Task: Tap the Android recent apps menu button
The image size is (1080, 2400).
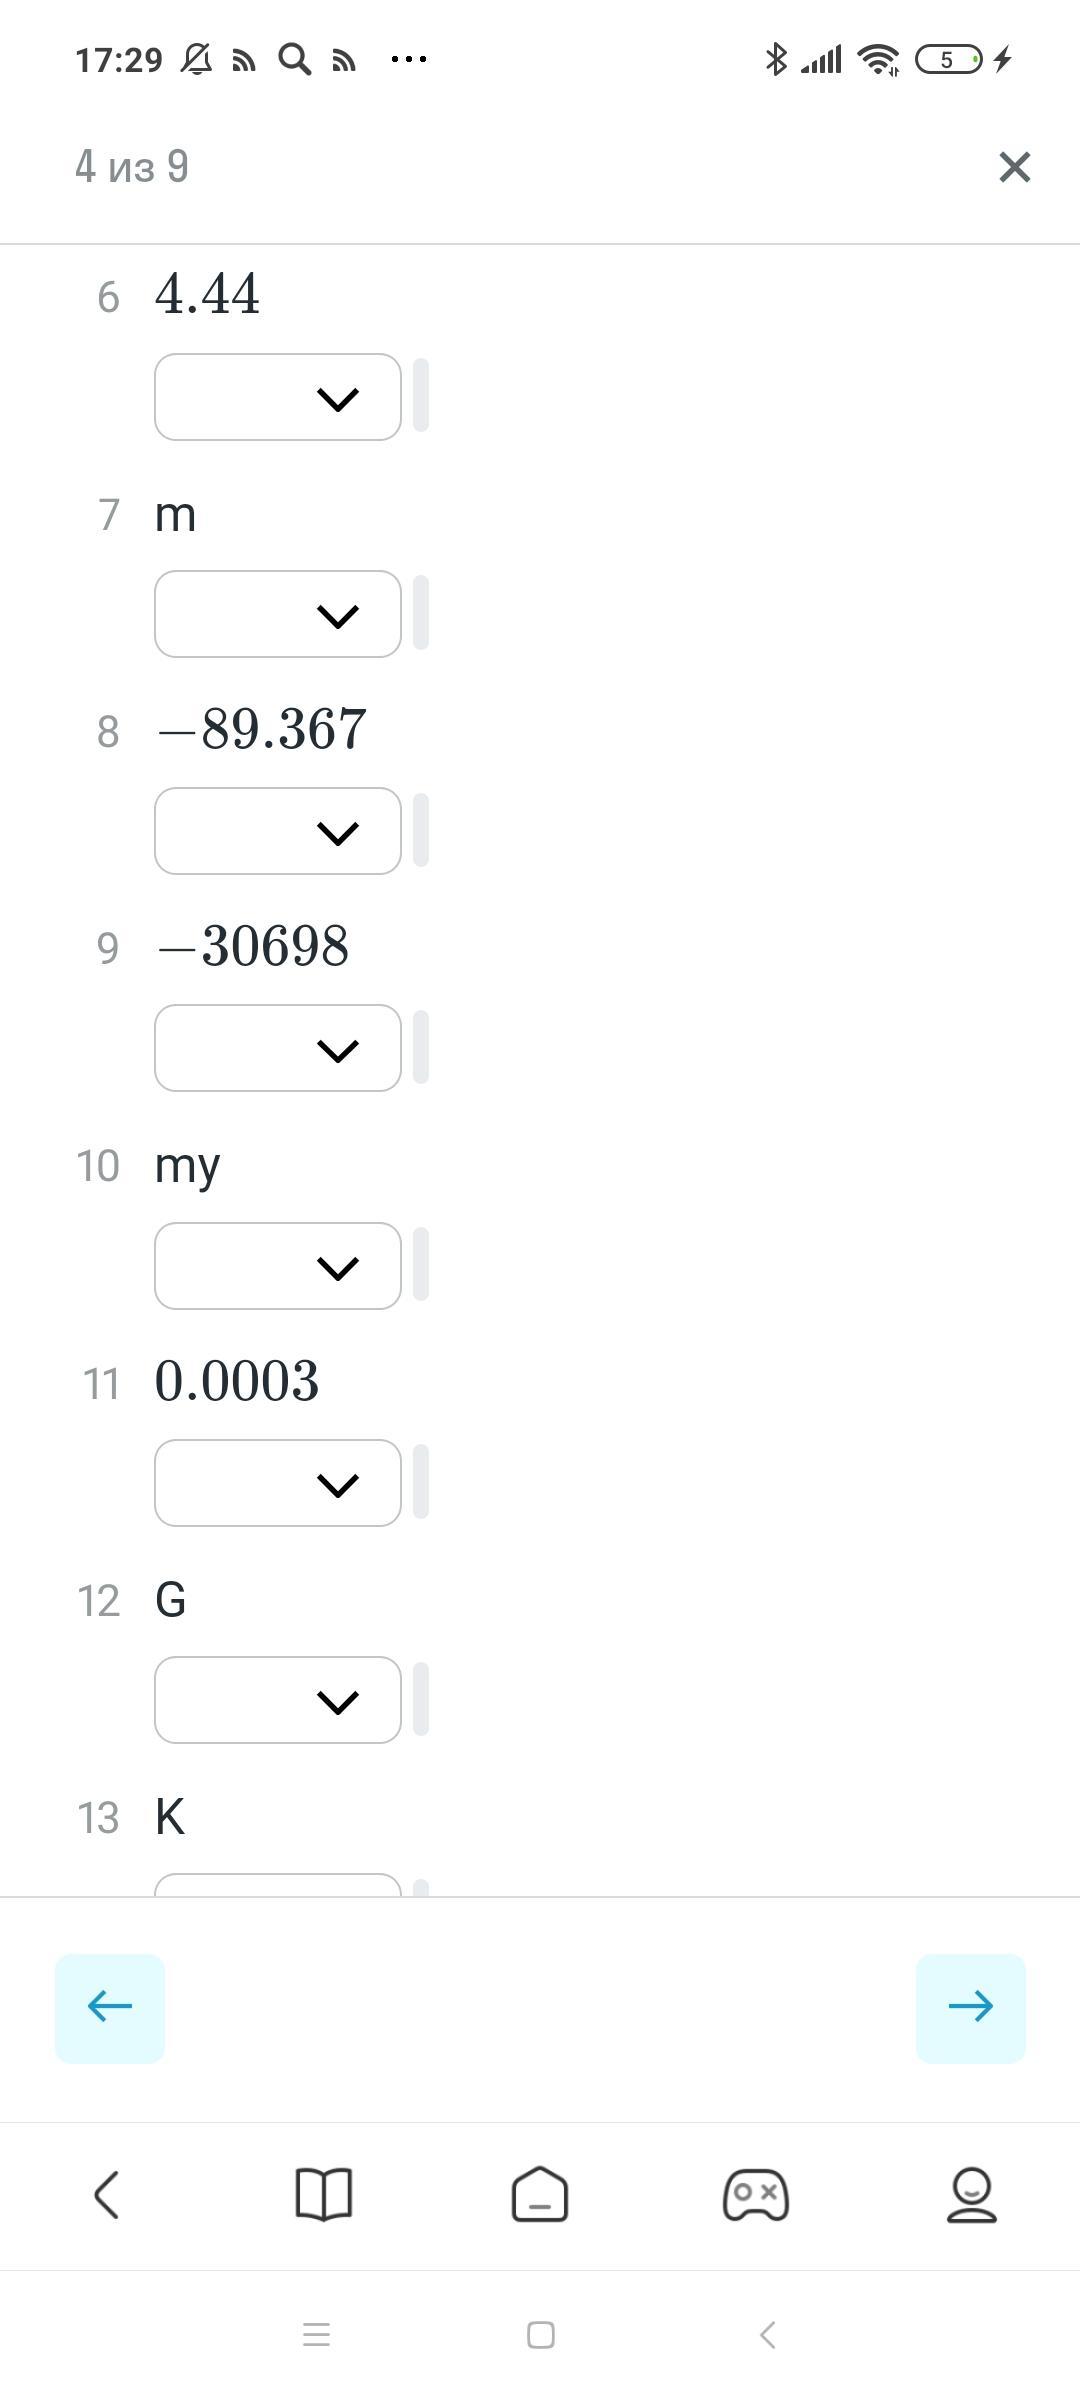Action: tap(316, 2336)
